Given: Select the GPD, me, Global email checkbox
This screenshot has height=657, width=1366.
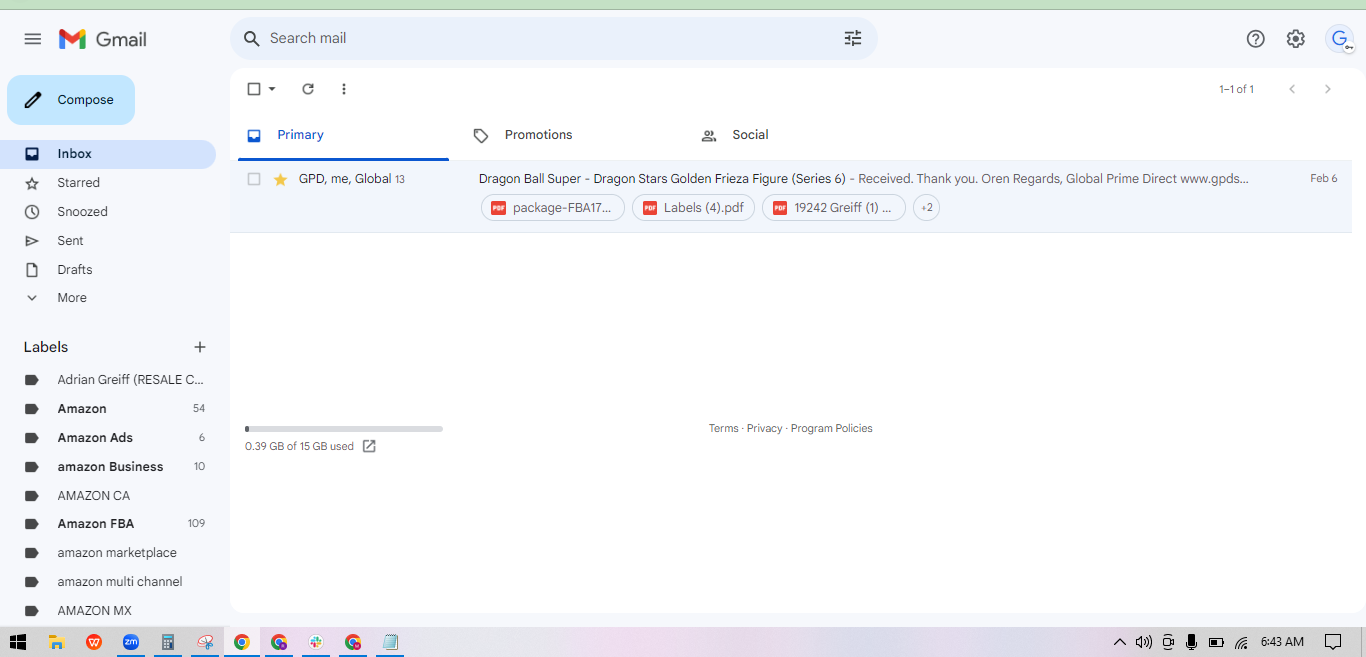Looking at the screenshot, I should 254,179.
